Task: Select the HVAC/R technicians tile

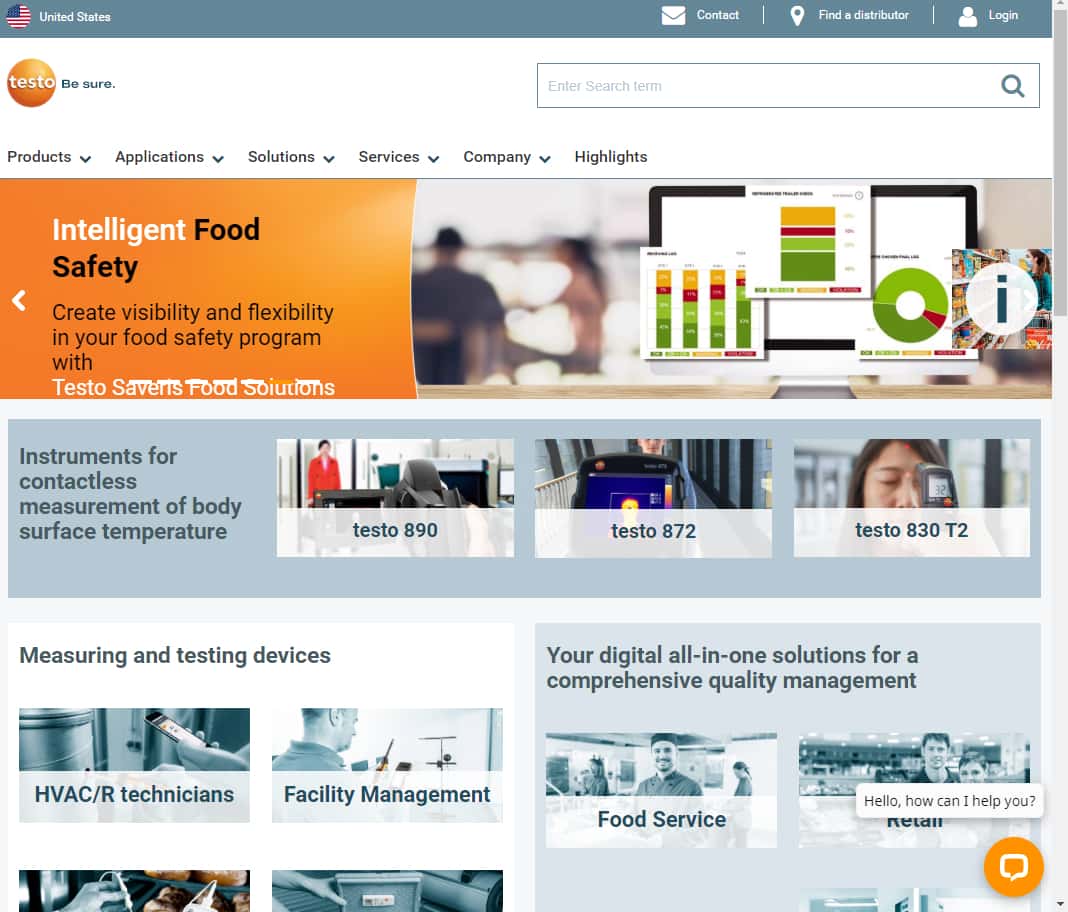Action: [134, 765]
